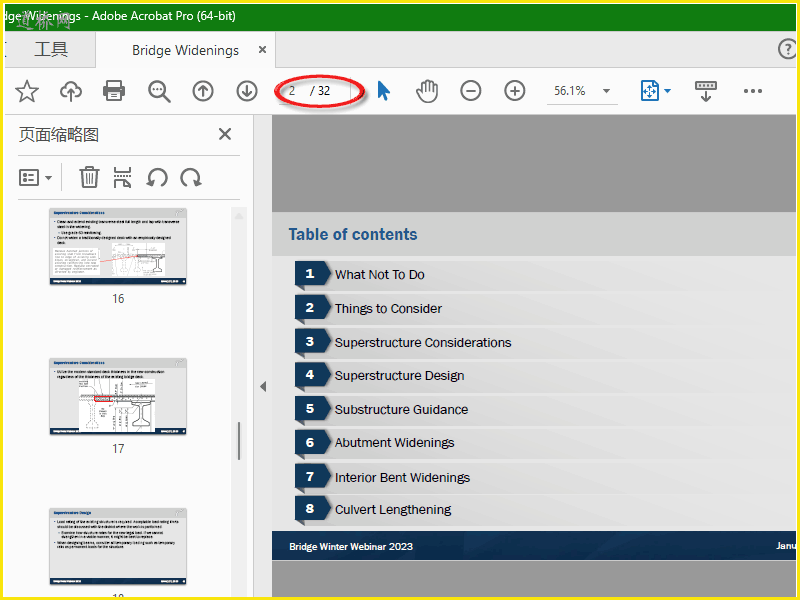The height and width of the screenshot is (600, 800).
Task: Select page 16 thumbnail
Action: click(118, 246)
